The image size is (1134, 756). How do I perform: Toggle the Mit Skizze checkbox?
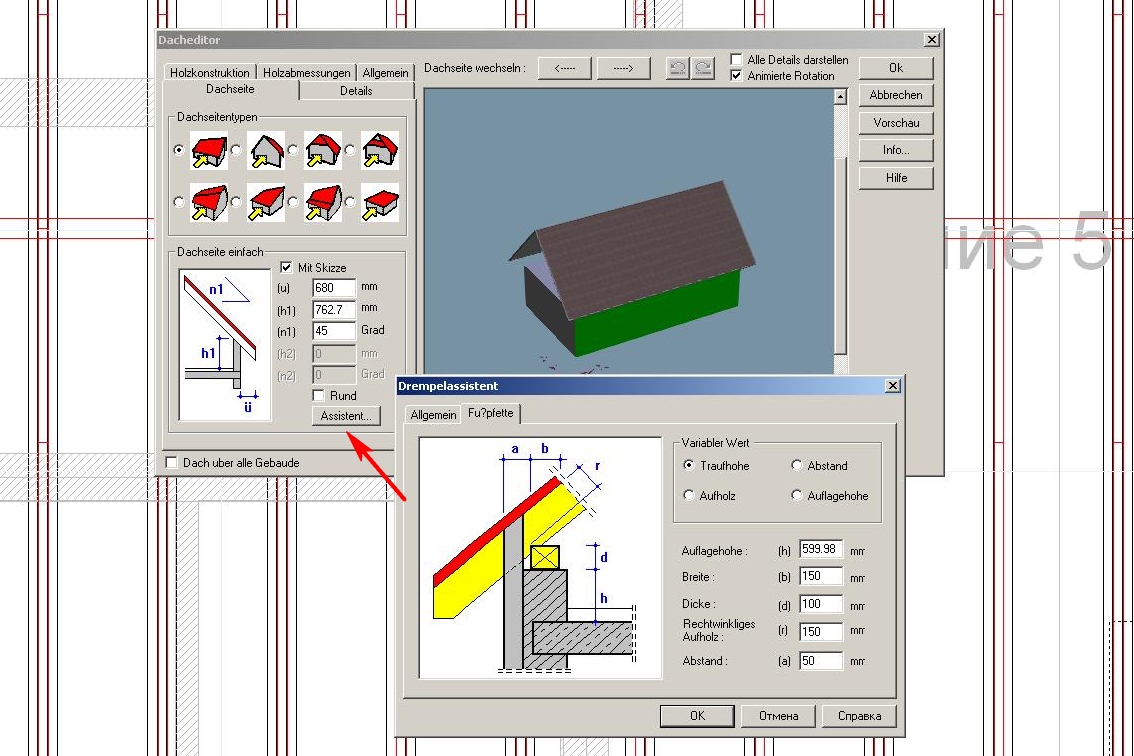click(287, 268)
